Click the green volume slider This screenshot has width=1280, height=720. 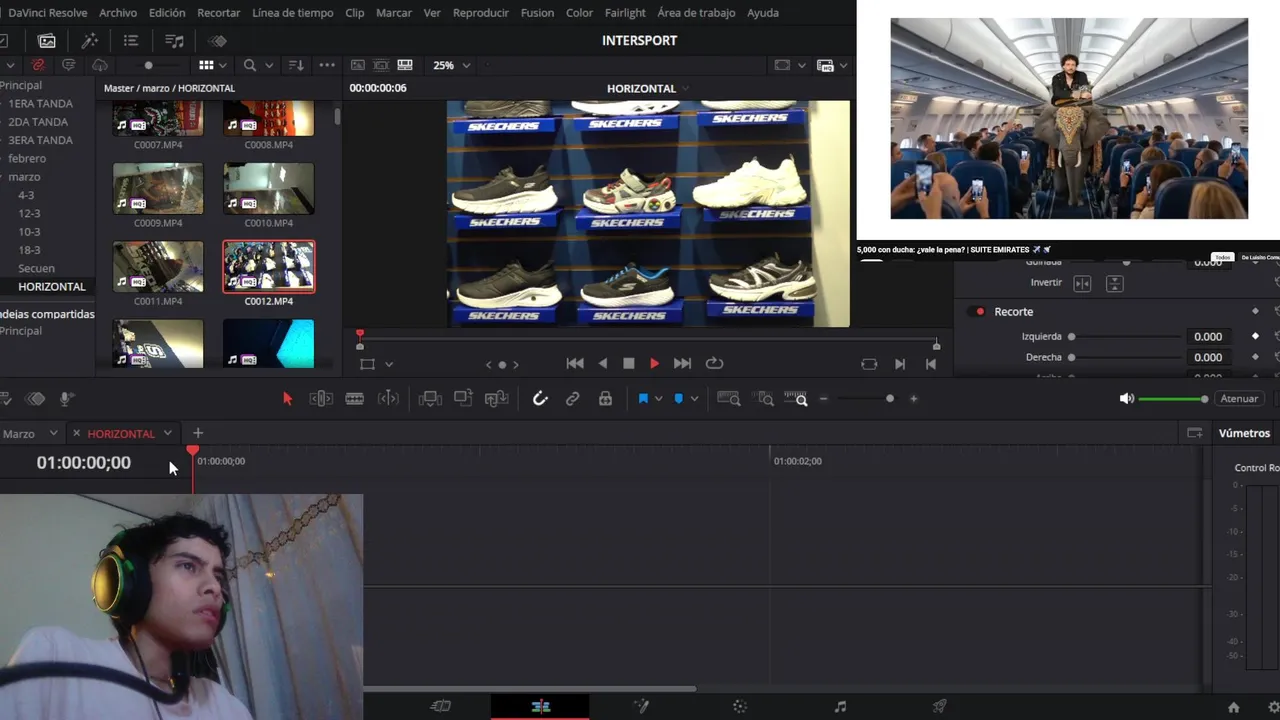pyautogui.click(x=1171, y=399)
